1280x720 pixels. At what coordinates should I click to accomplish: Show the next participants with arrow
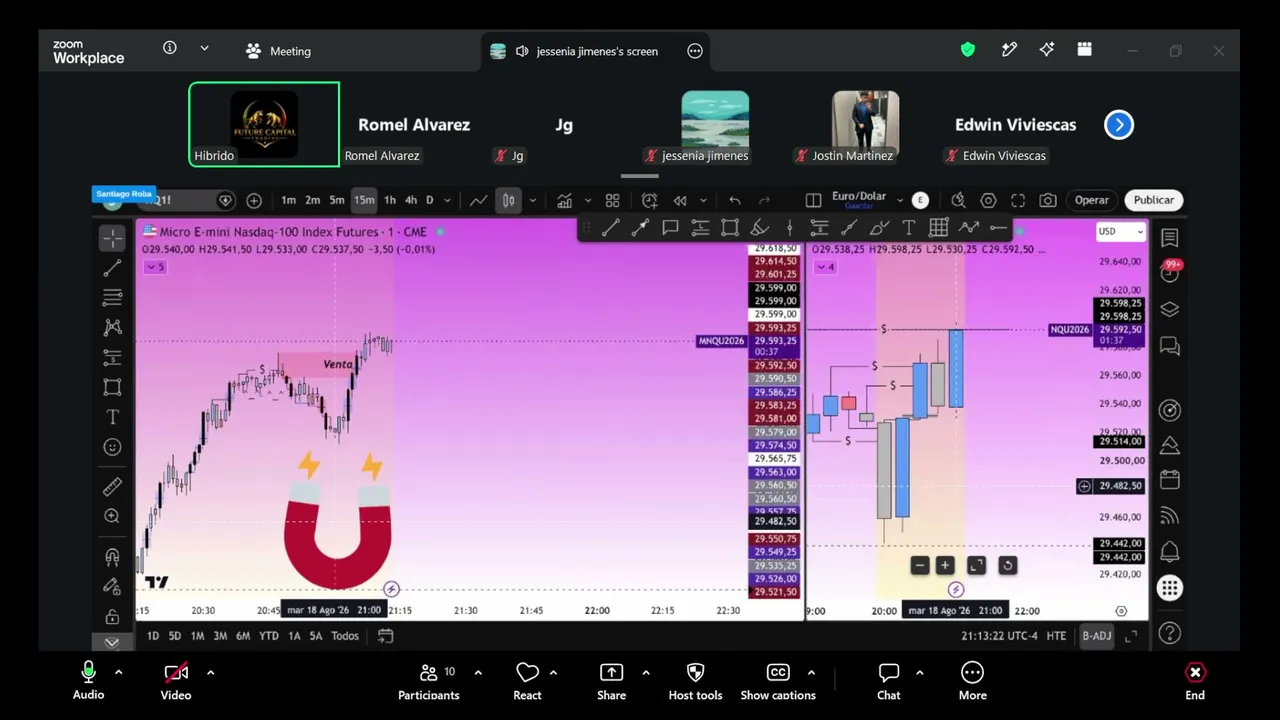(1119, 125)
